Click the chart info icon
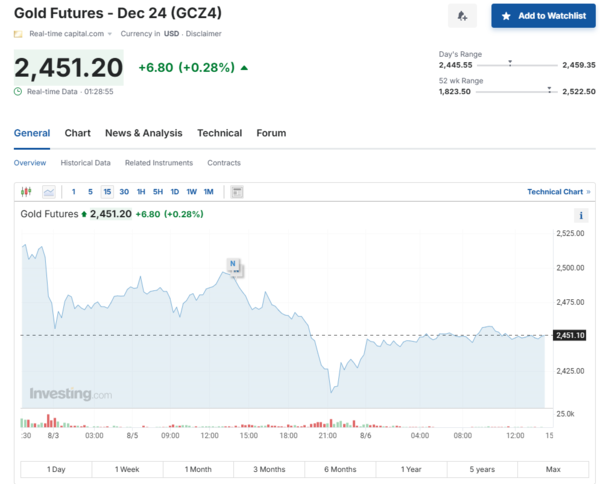Image resolution: width=600 pixels, height=484 pixels. pos(581,216)
